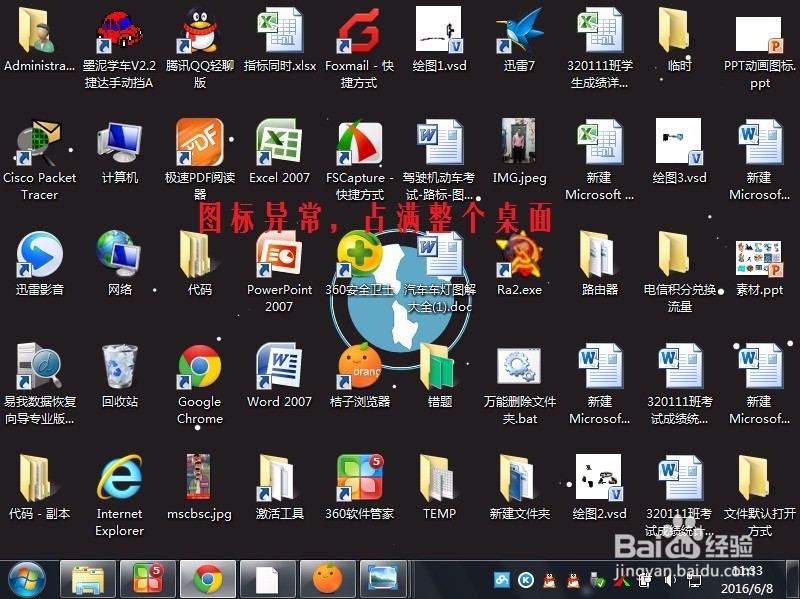Screen dimensions: 800x599
Task: Open the 计算机 computer icon
Action: [120, 143]
